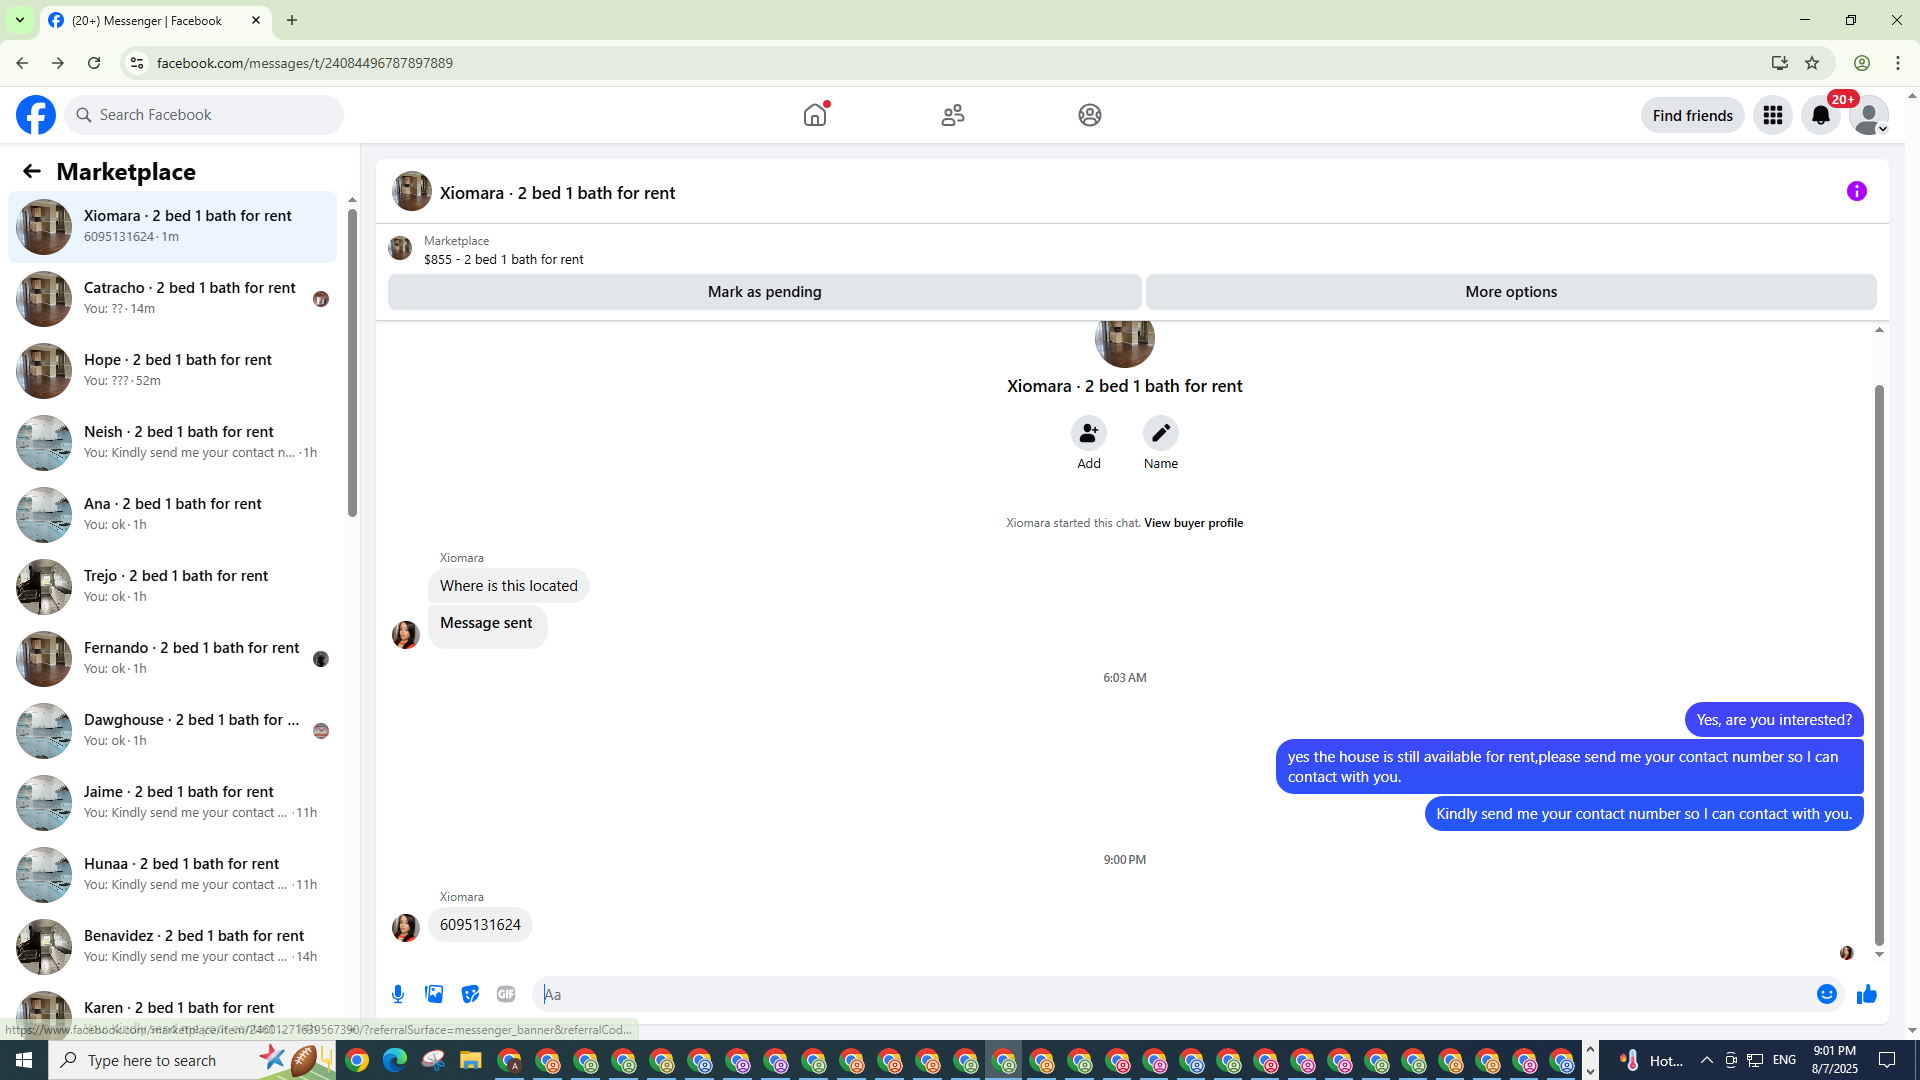The height and width of the screenshot is (1080, 1920).
Task: Click the conversation list scrollbar
Action: 352,363
